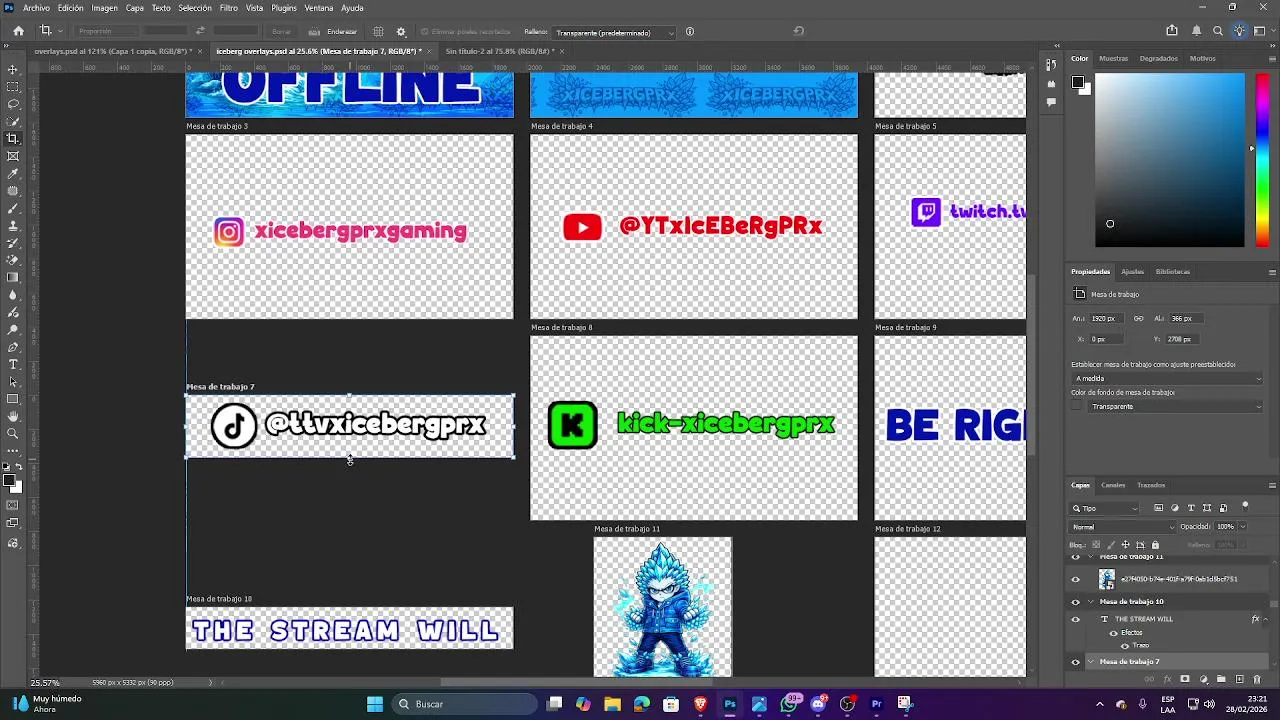1280x720 pixels.
Task: Open the Opacidad slider dropdown arrow
Action: (1243, 527)
